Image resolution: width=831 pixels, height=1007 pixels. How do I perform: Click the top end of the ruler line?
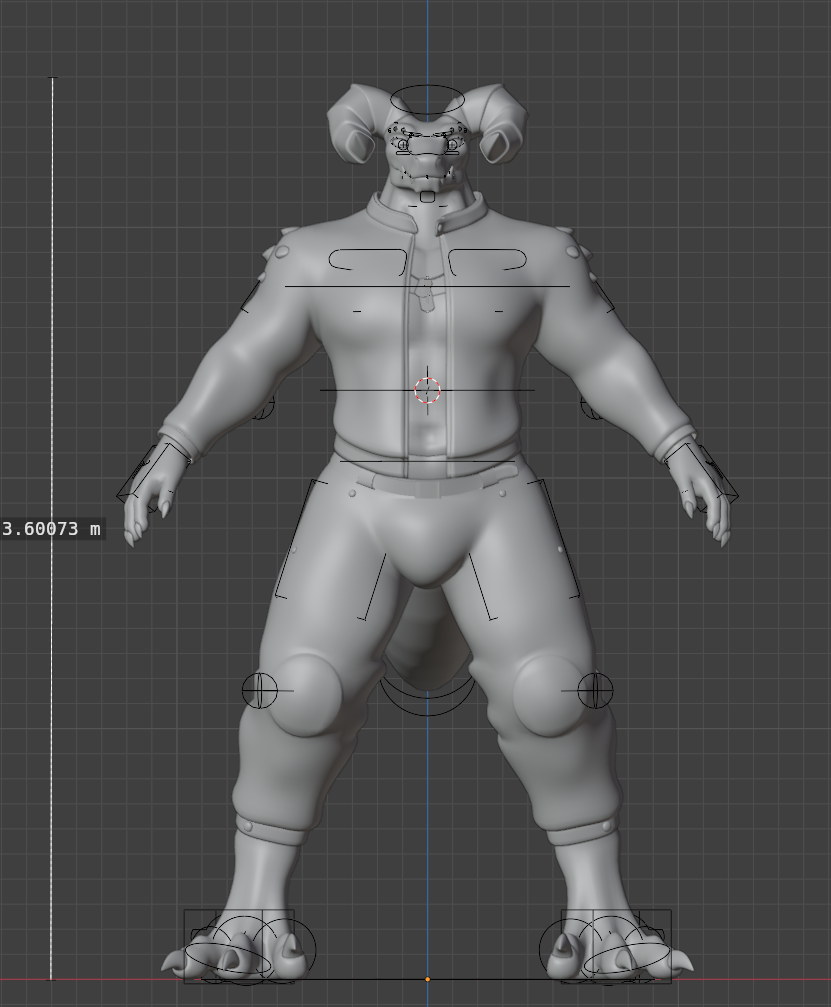point(52,78)
